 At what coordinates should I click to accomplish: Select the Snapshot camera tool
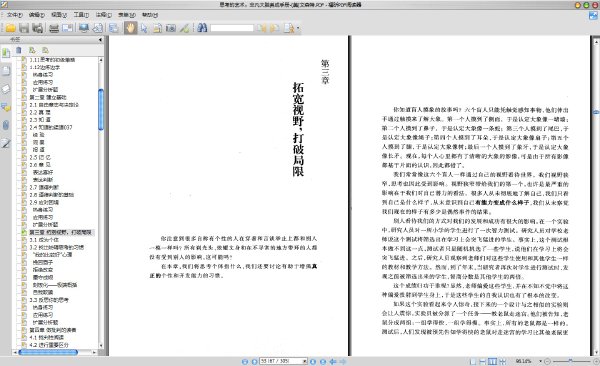(171, 28)
